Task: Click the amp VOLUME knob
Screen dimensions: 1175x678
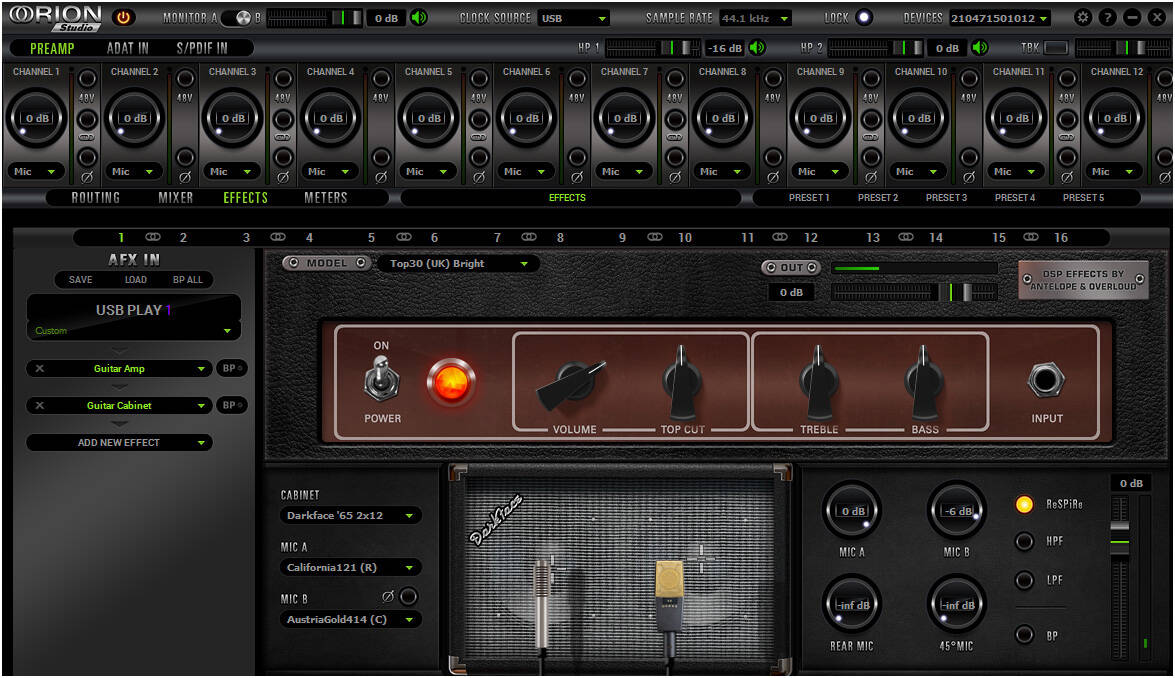Action: [572, 384]
